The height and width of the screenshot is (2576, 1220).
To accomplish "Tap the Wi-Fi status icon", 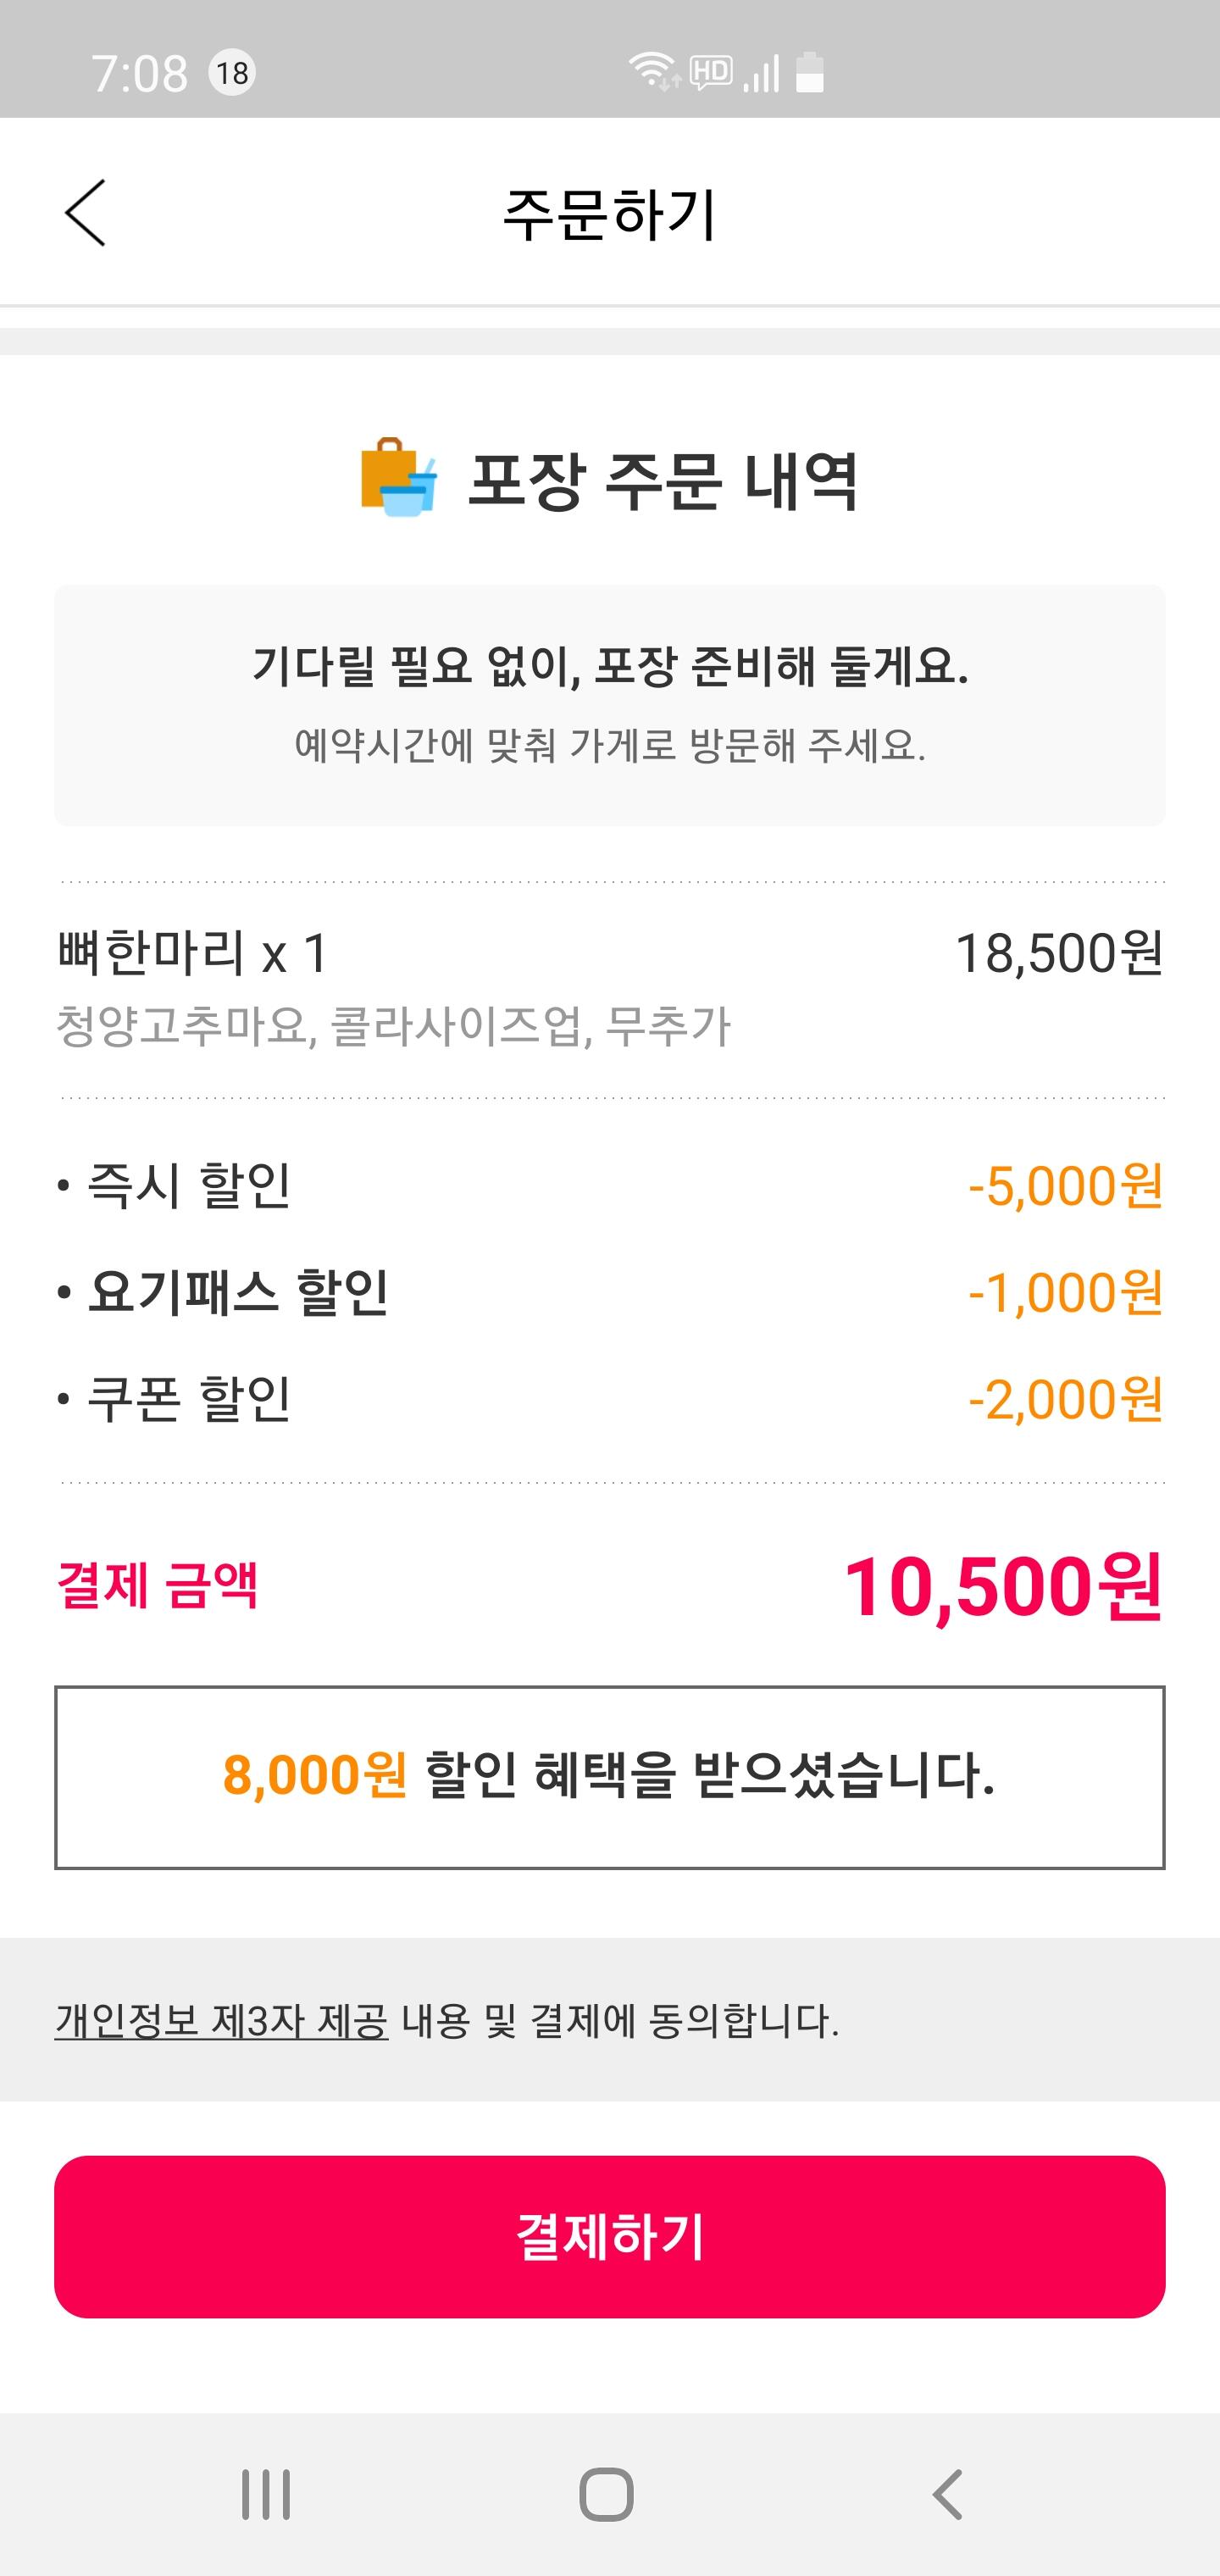I will click(653, 72).
